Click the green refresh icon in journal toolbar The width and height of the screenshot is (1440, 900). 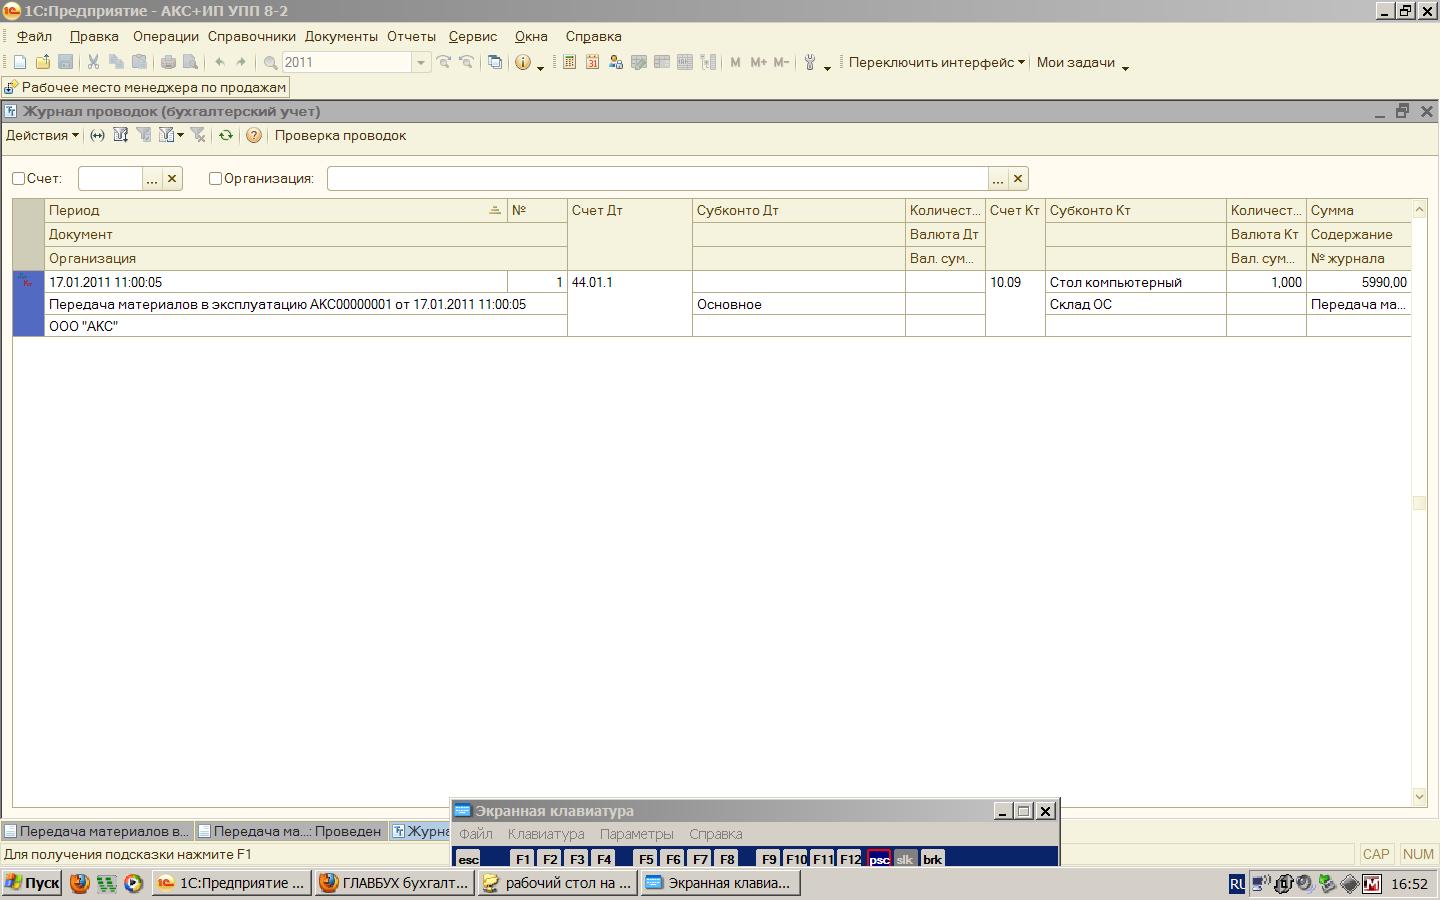point(226,136)
